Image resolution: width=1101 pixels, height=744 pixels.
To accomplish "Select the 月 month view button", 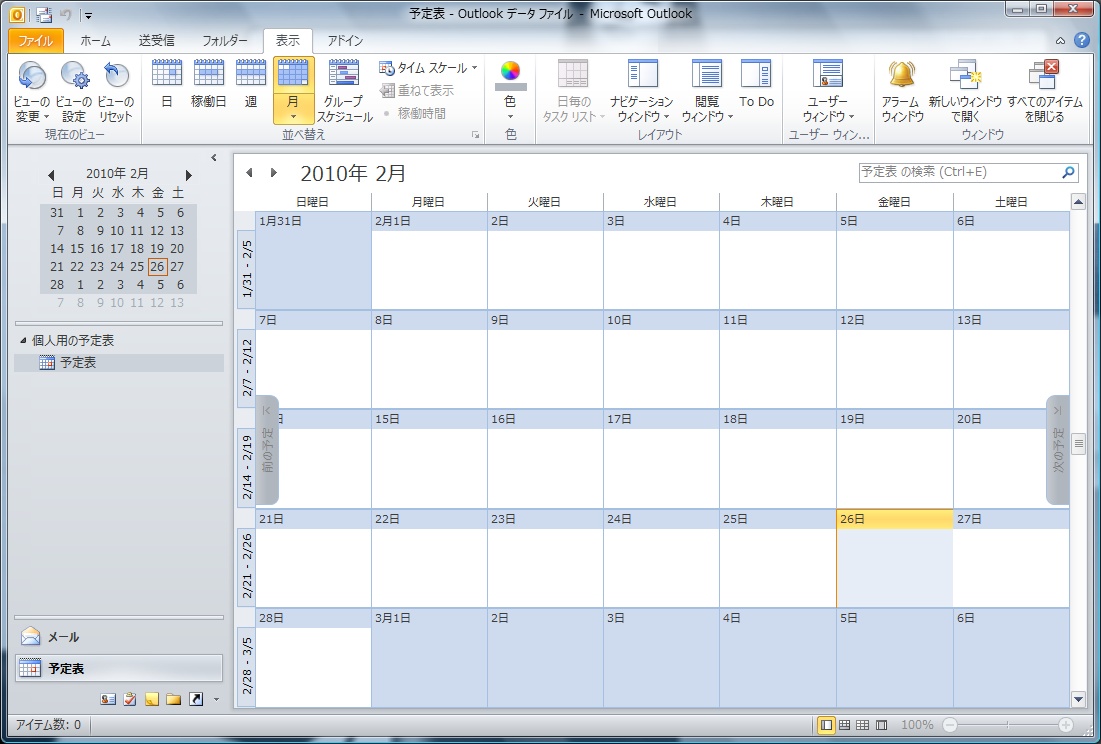I will coord(293,91).
